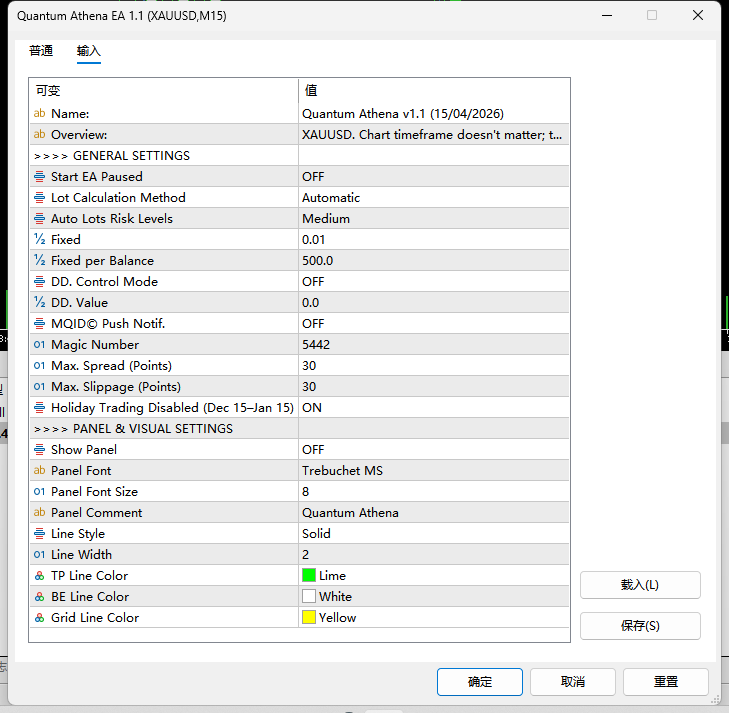Click the enum icon beside Lot Calculation Method
This screenshot has height=713, width=729.
tap(40, 198)
